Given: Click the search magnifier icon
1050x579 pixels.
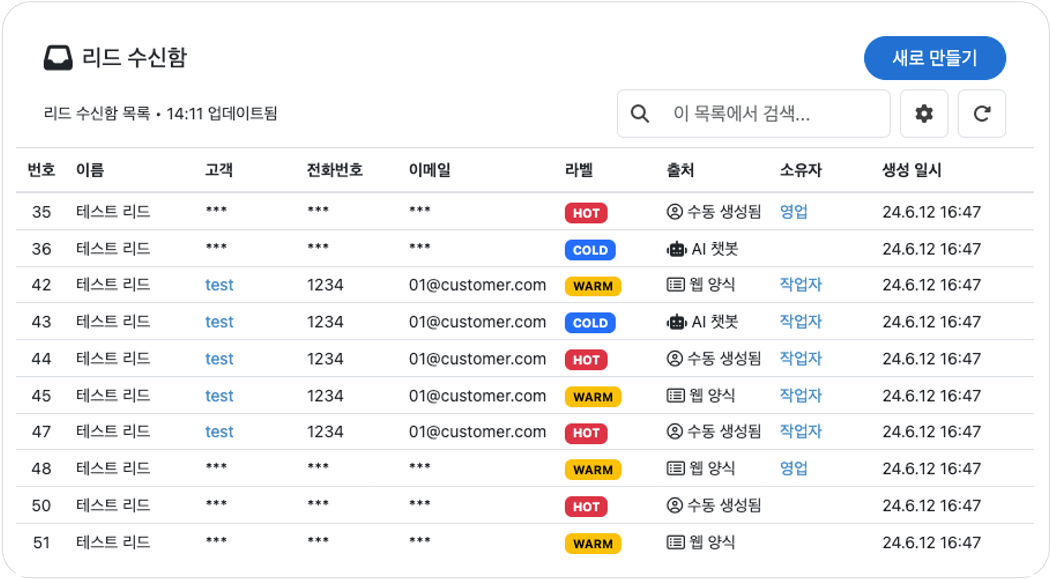Looking at the screenshot, I should (640, 114).
